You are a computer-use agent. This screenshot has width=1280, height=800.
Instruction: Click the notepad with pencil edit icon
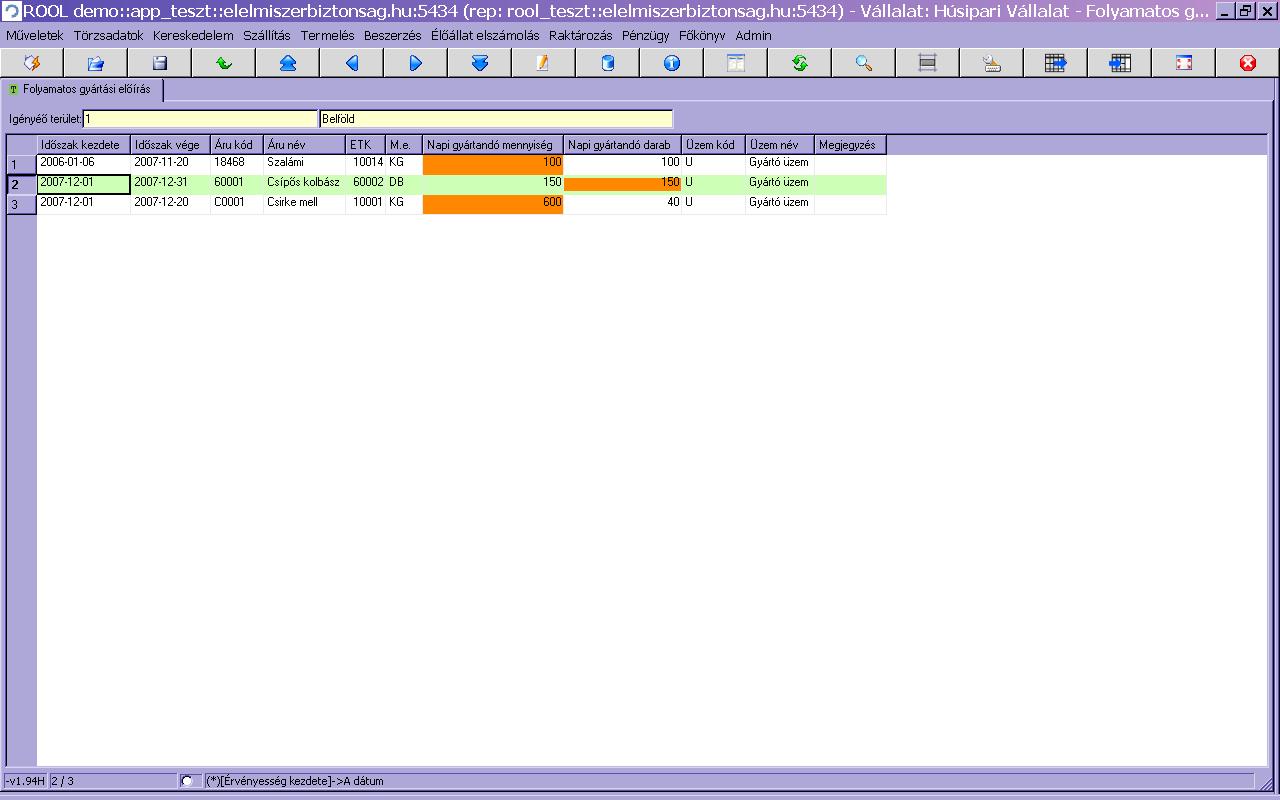[544, 63]
